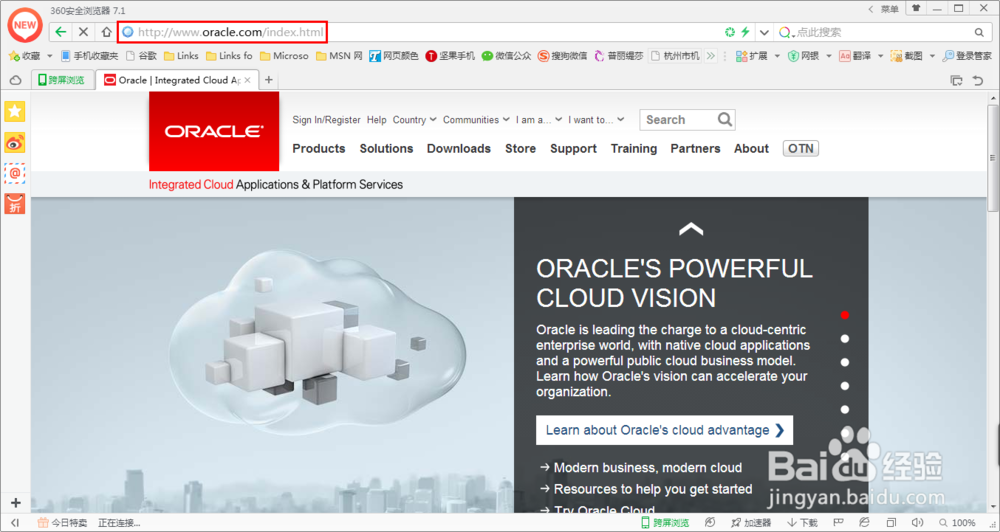The width and height of the screenshot is (1000, 532).
Task: Collapse the hero panel with up chevron
Action: click(x=691, y=228)
